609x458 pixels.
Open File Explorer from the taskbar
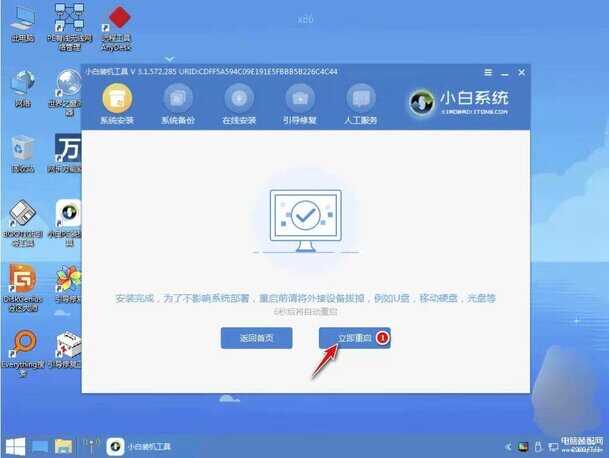tap(63, 446)
